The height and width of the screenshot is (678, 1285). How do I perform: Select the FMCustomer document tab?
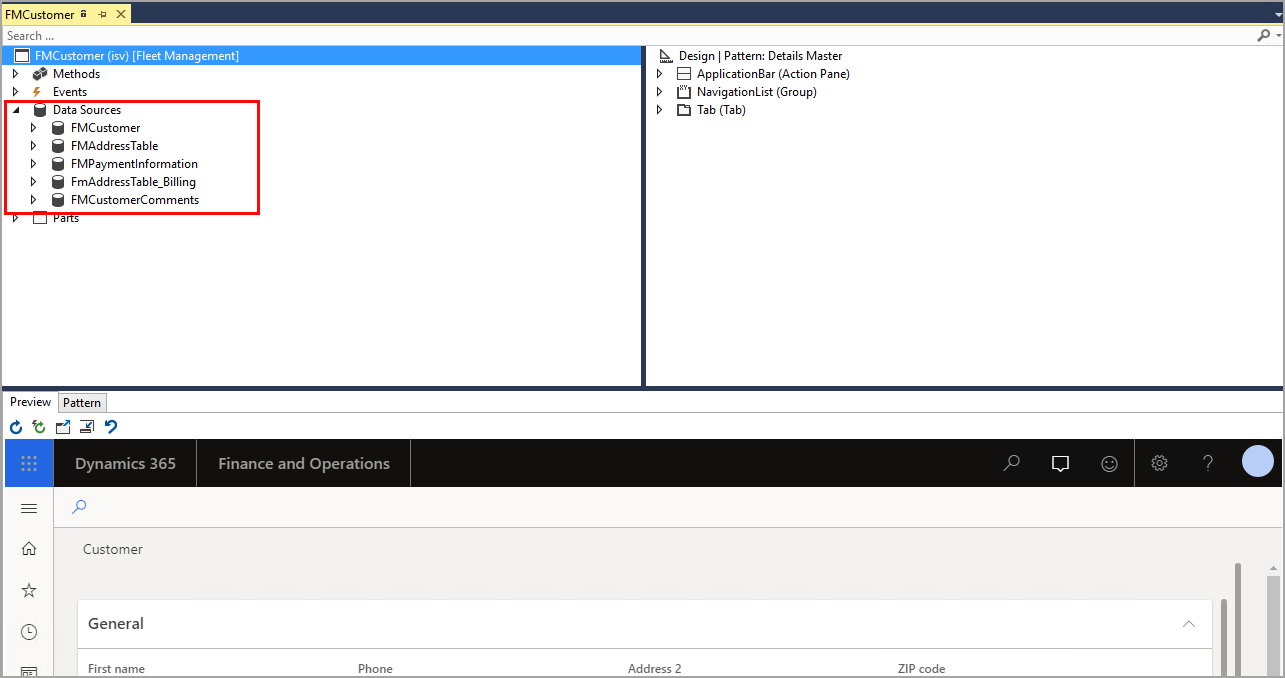coord(40,14)
